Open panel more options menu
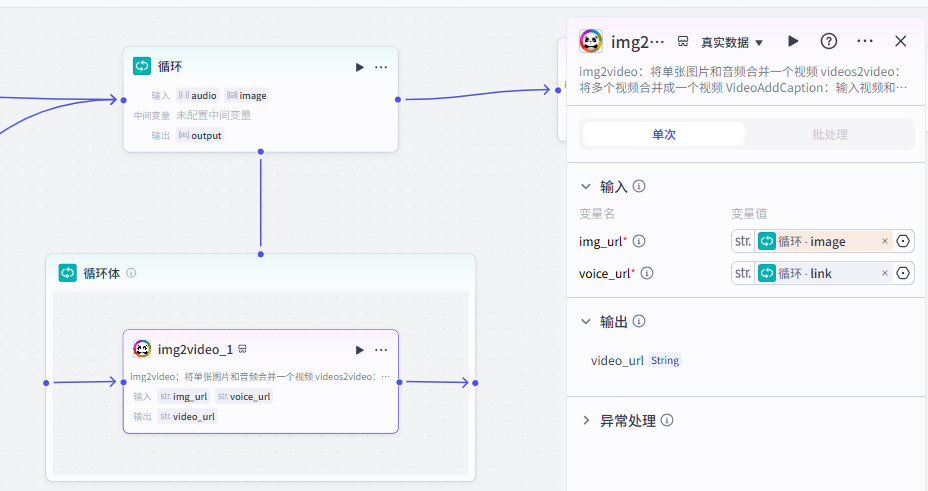This screenshot has height=491, width=928. pyautogui.click(x=865, y=41)
